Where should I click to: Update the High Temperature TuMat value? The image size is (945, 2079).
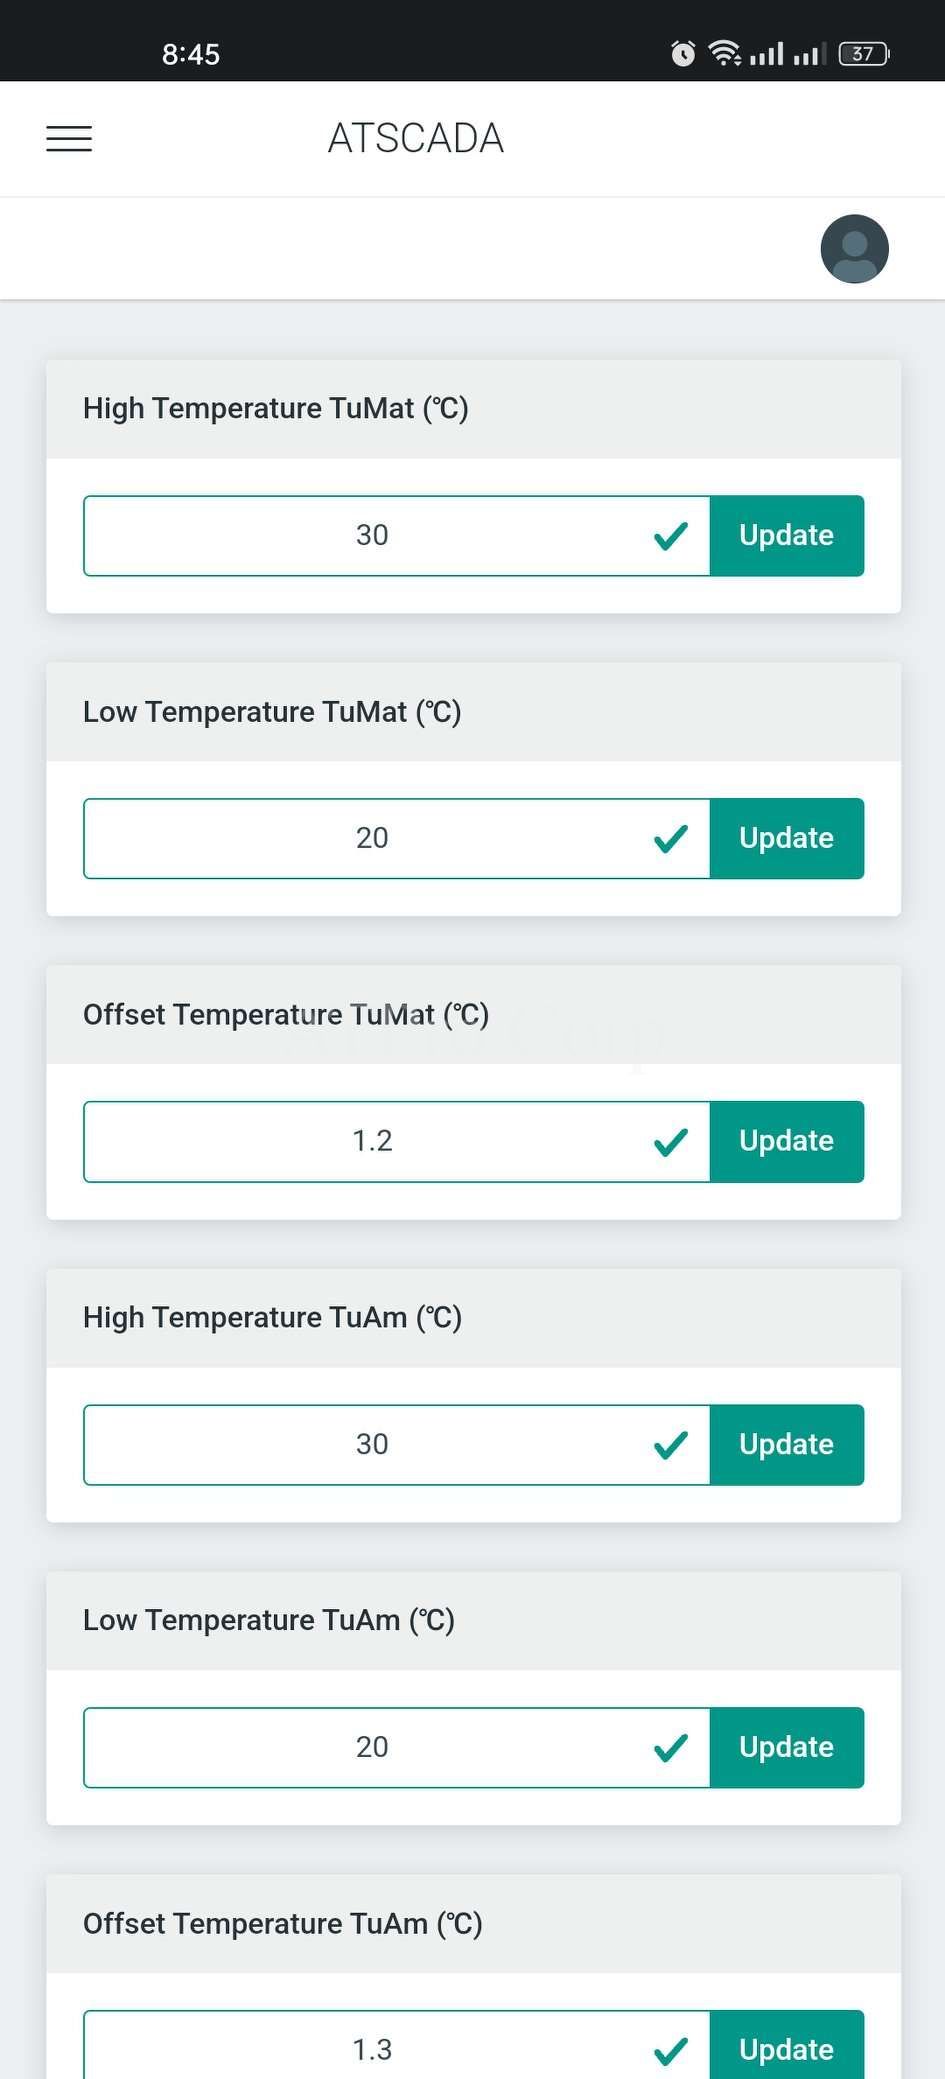tap(786, 536)
